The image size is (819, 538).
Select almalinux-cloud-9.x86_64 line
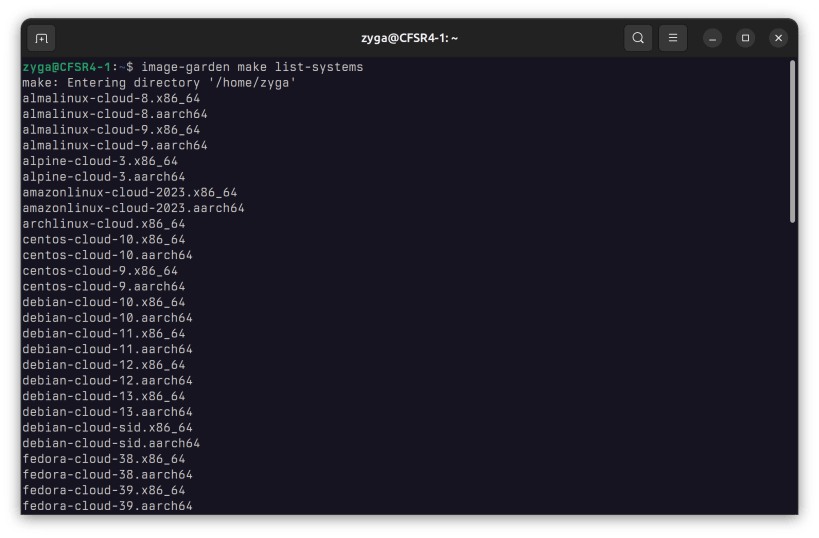coord(111,130)
